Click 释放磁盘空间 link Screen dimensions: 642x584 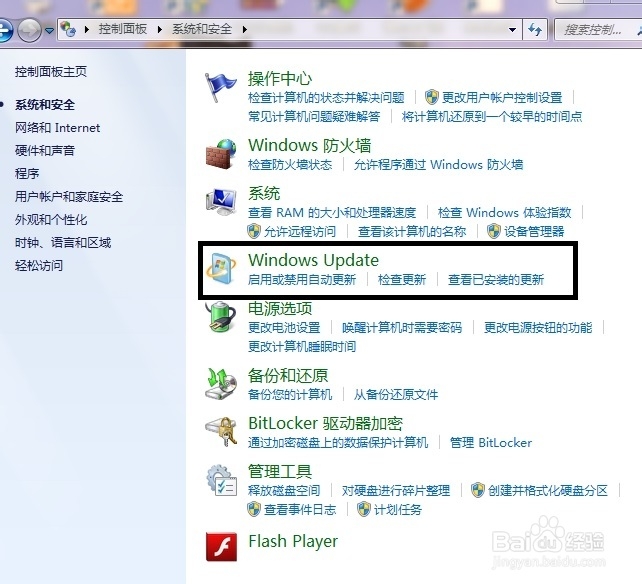pyautogui.click(x=284, y=491)
